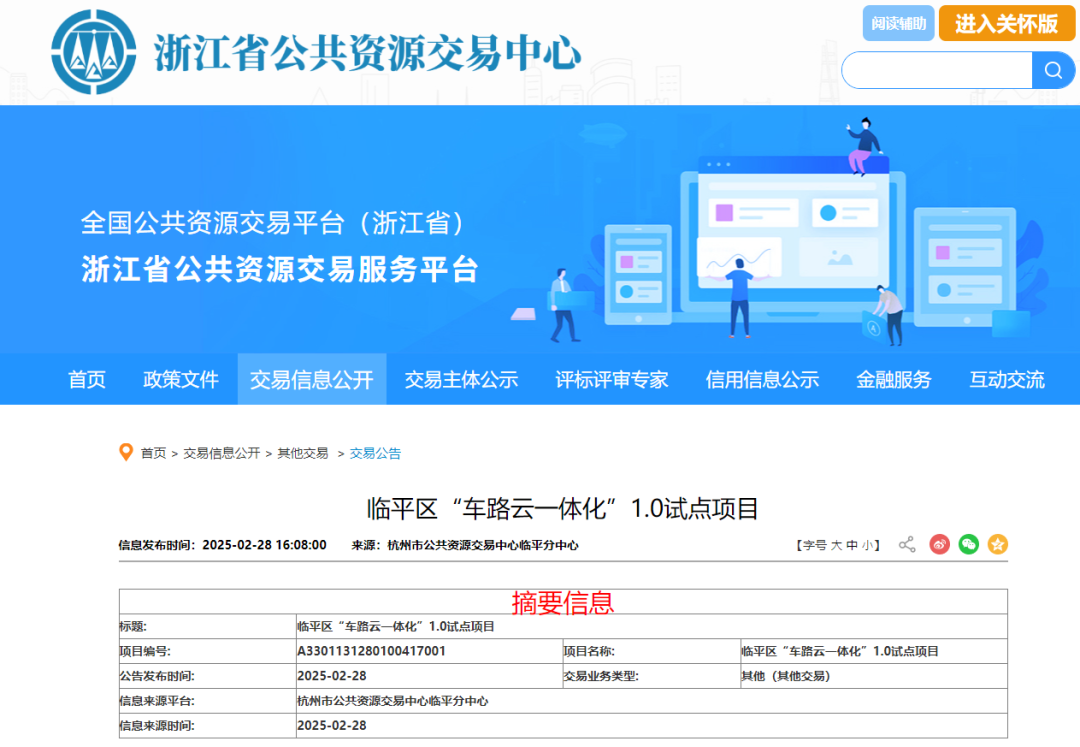The width and height of the screenshot is (1080, 747).
Task: Click the 首页 breadcrumb link
Action: 153,453
